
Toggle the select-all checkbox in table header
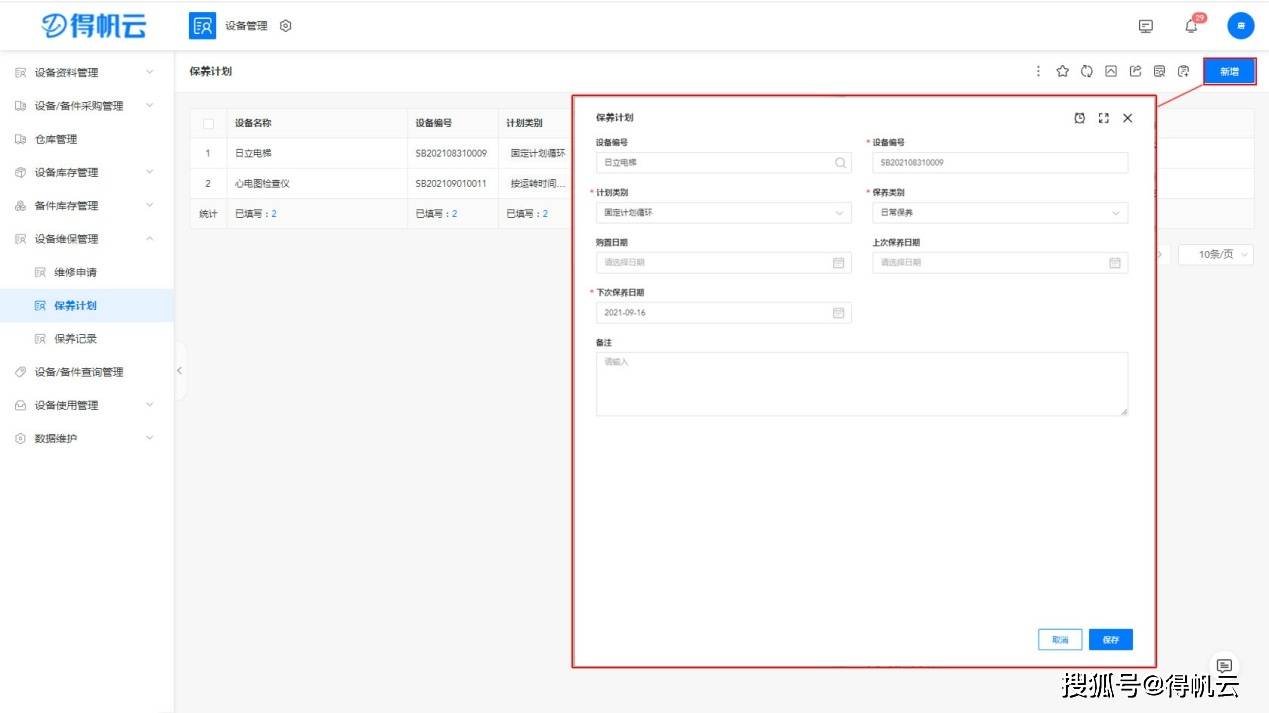point(208,124)
